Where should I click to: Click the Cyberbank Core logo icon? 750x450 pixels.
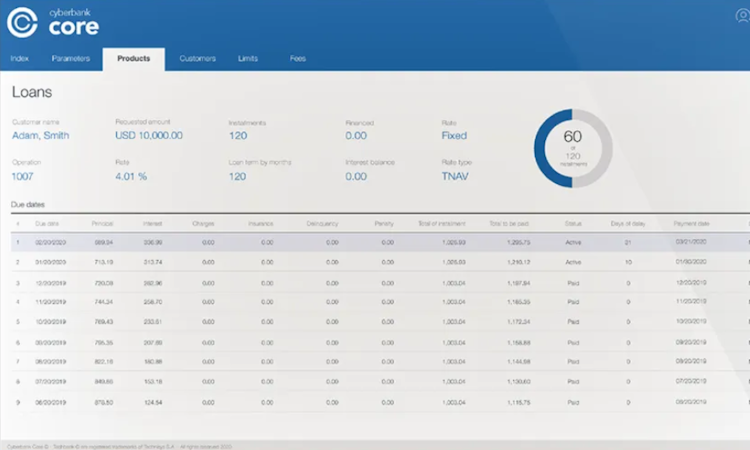pyautogui.click(x=22, y=22)
